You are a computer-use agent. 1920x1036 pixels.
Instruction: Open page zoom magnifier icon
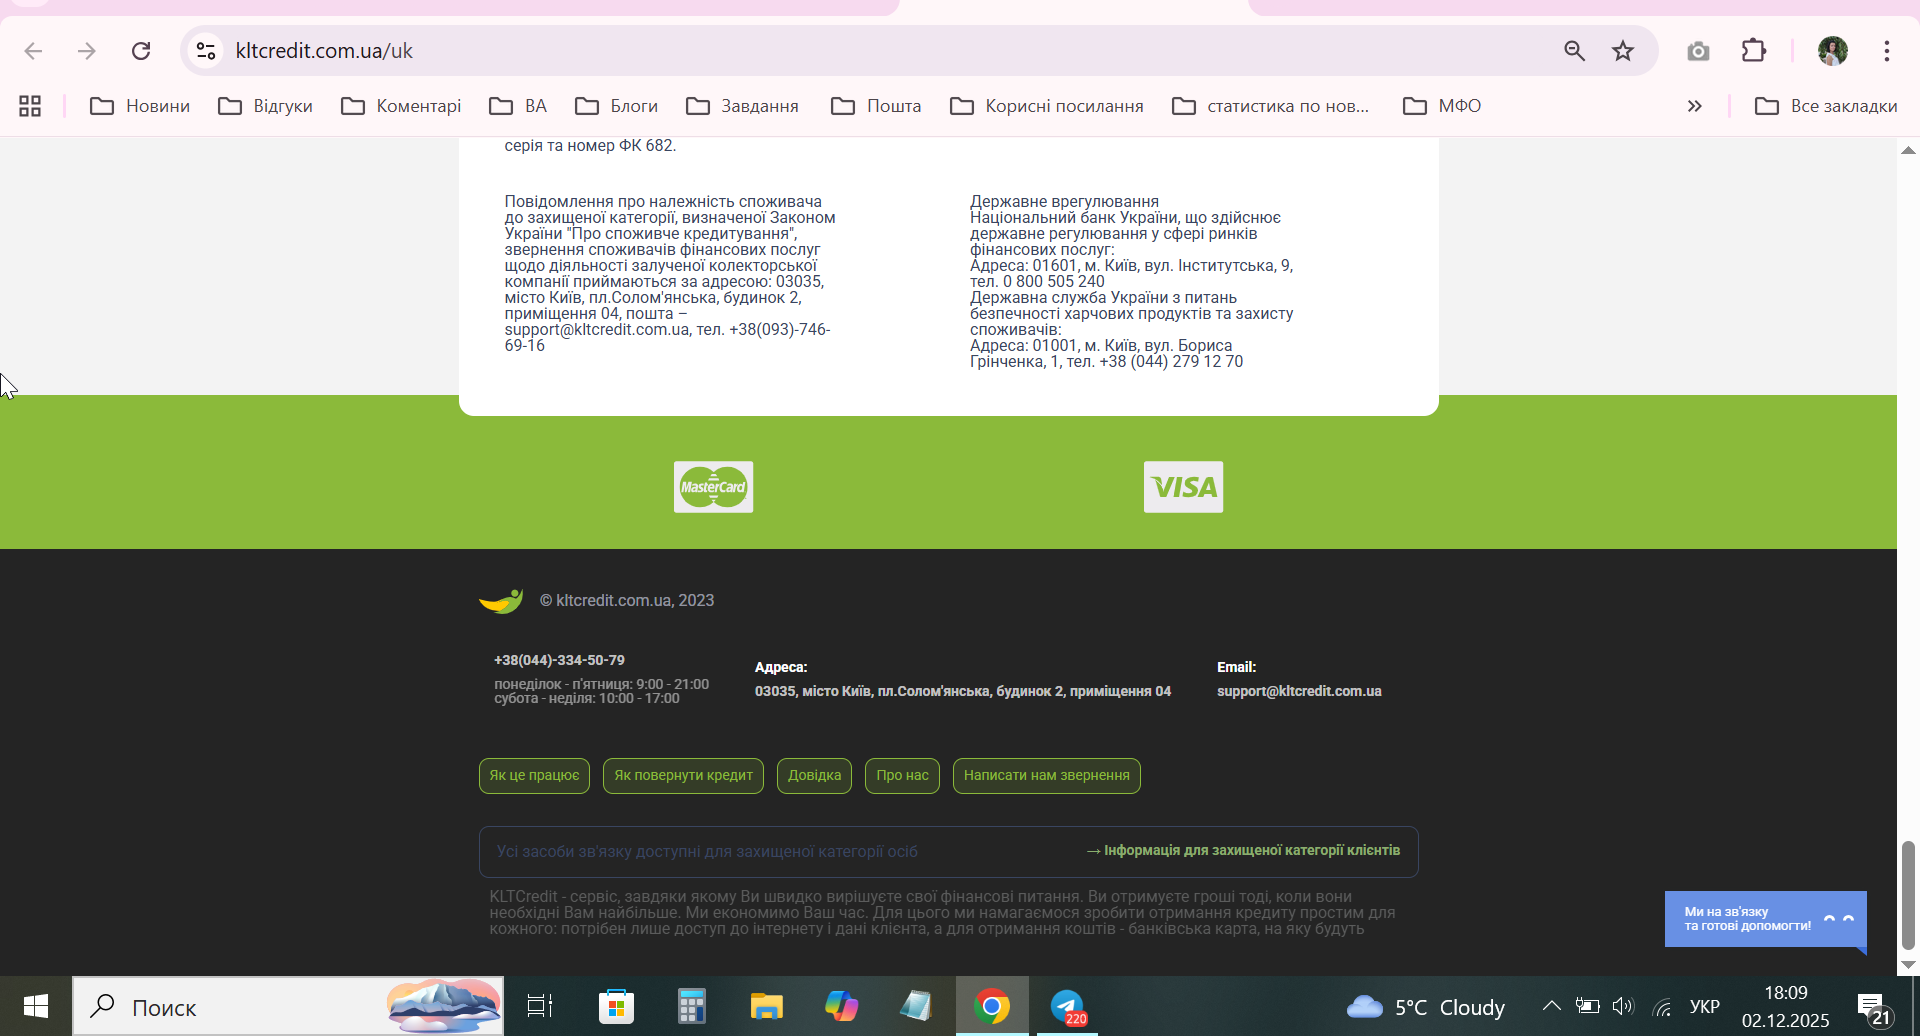pyautogui.click(x=1574, y=51)
